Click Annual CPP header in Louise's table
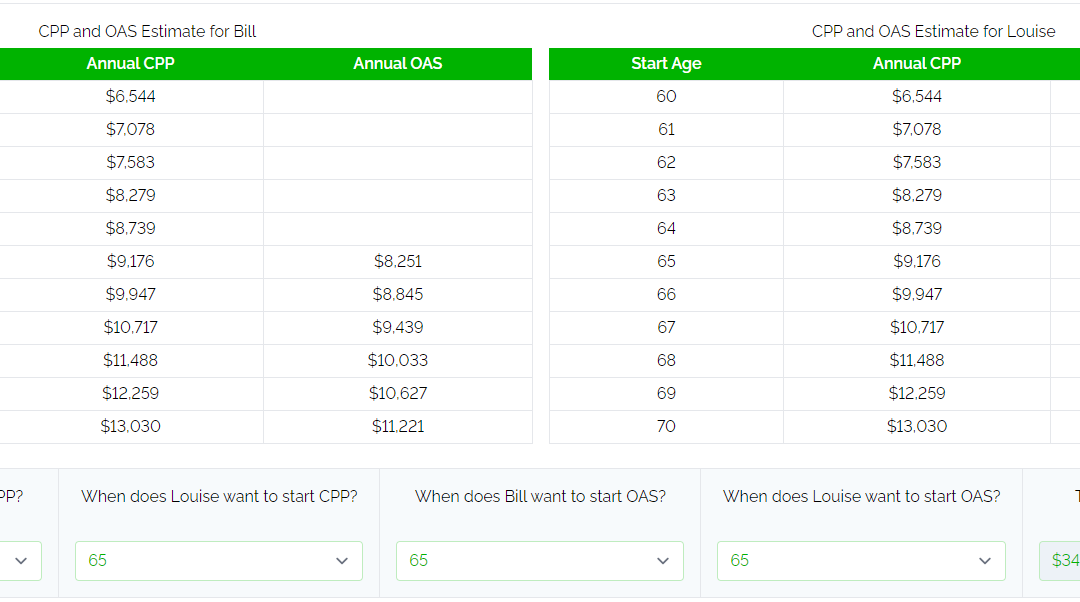The height and width of the screenshot is (602, 1080). [916, 64]
